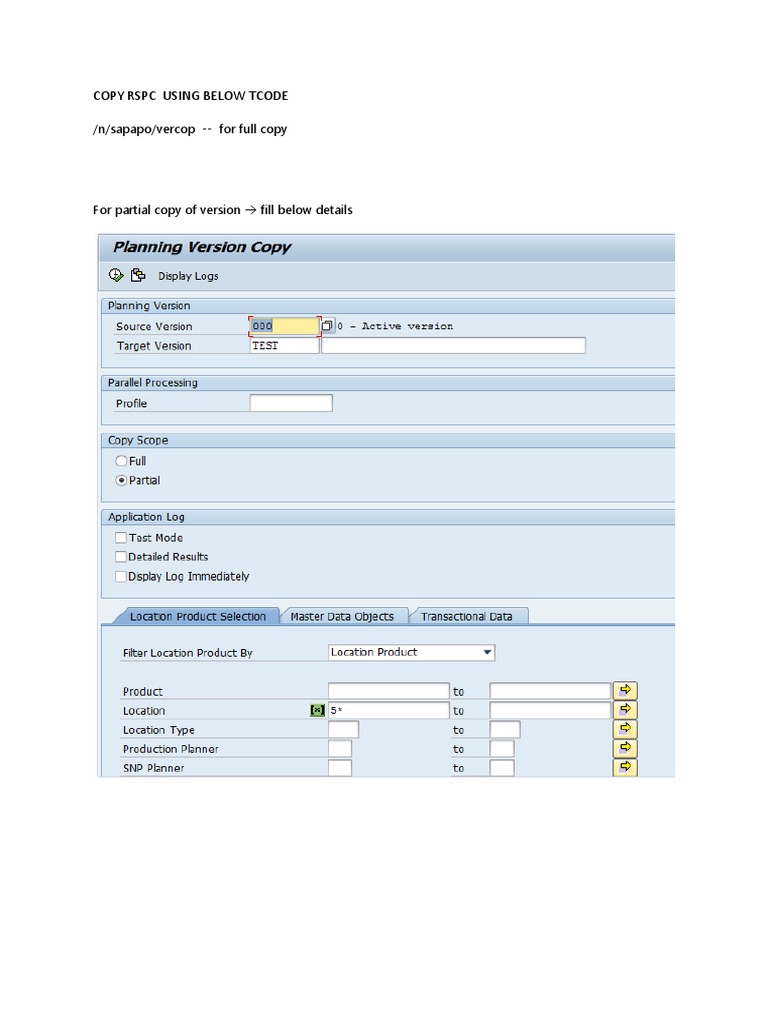Click the 'Application Log' section header
Screen dimensions: 768x1024
pyautogui.click(x=146, y=517)
